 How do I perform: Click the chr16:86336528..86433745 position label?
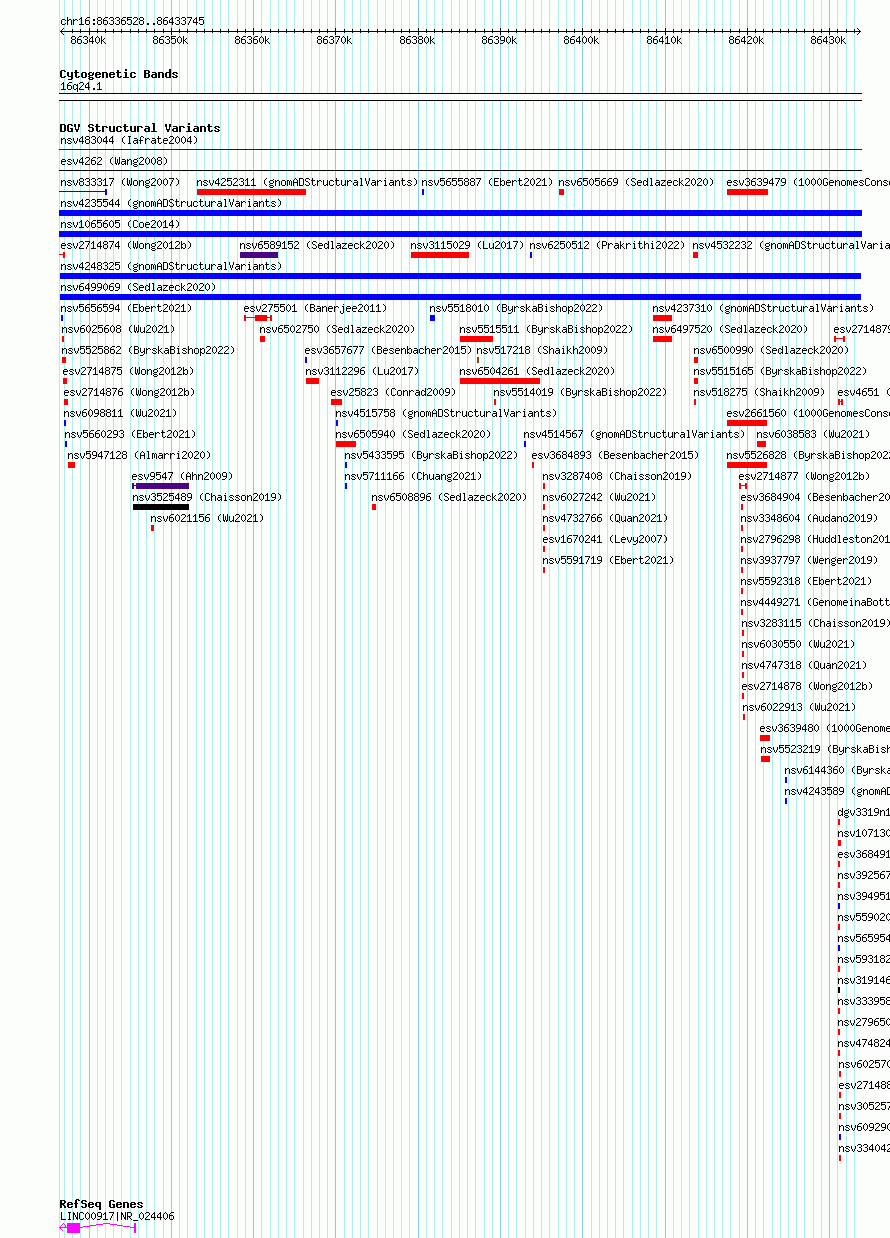pyautogui.click(x=132, y=21)
